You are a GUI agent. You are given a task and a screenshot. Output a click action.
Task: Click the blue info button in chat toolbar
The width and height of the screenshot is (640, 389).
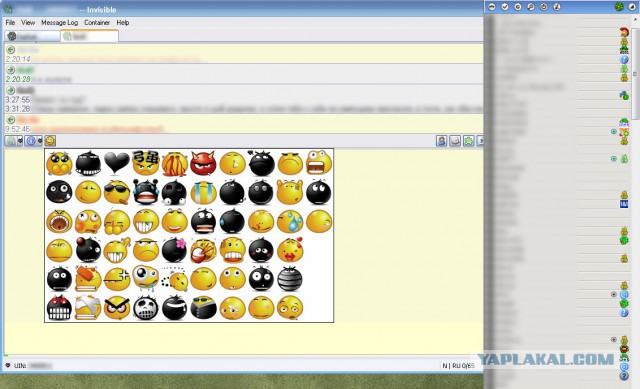31,141
